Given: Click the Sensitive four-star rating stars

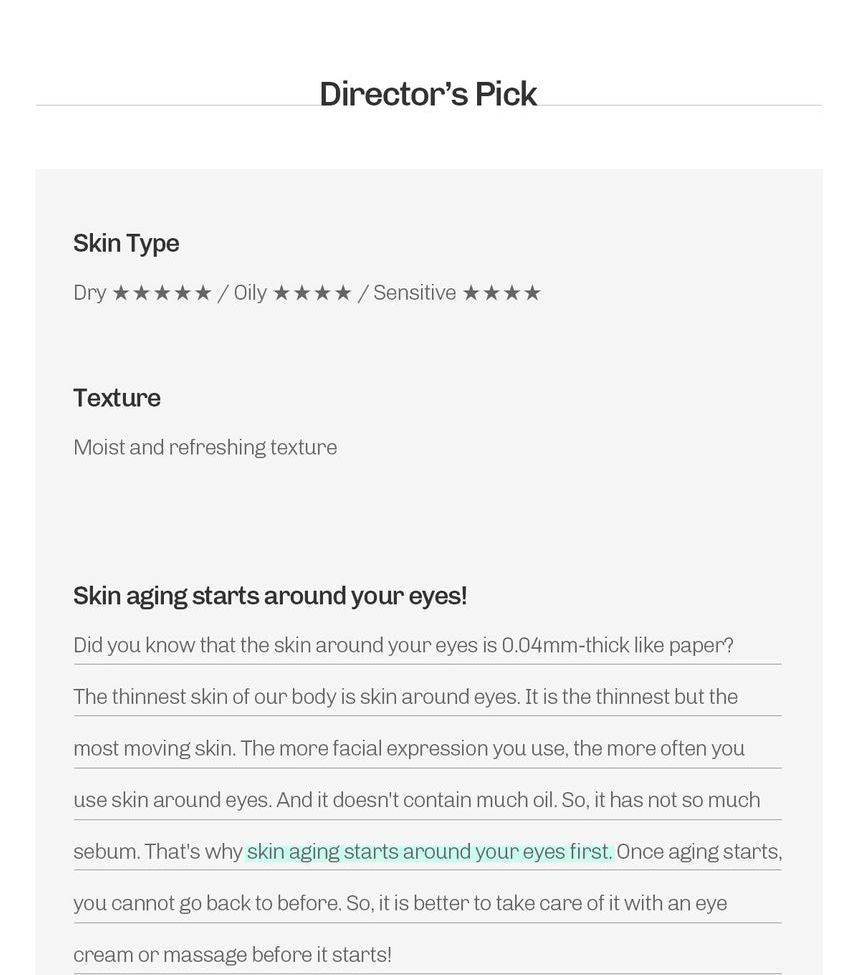Looking at the screenshot, I should coord(501,293).
